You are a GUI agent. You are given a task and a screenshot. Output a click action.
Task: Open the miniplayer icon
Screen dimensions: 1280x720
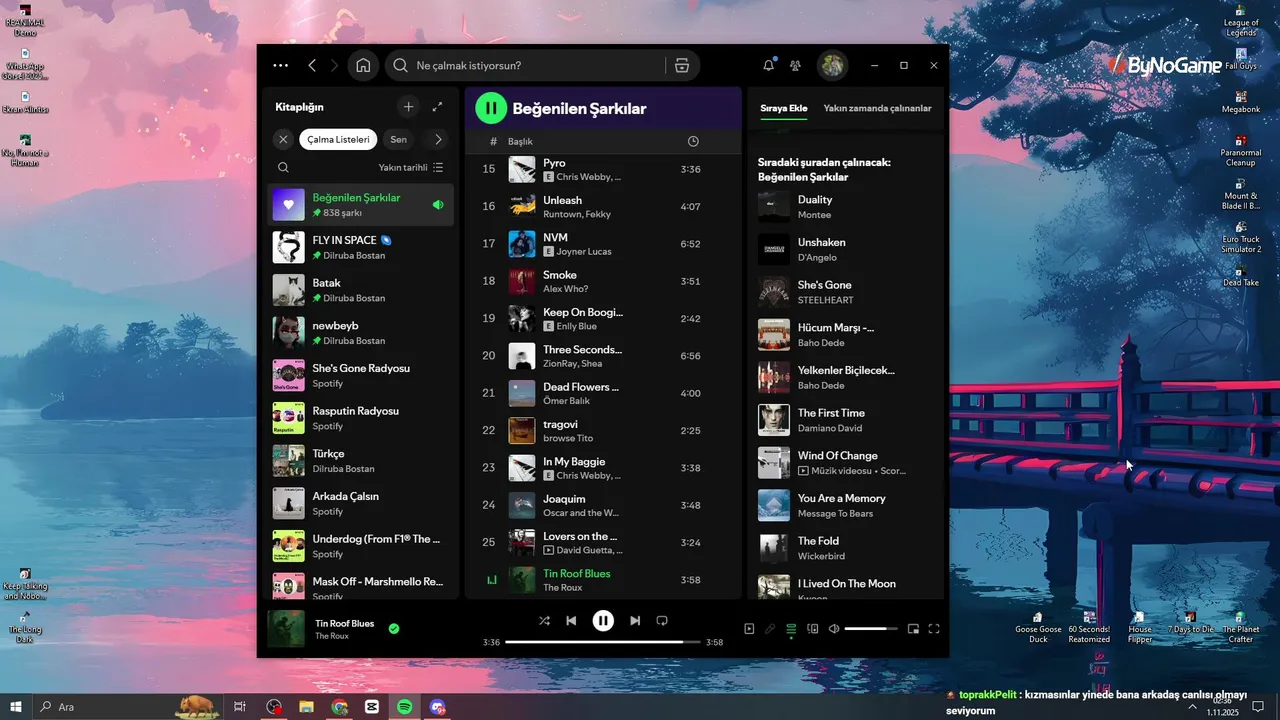[913, 628]
